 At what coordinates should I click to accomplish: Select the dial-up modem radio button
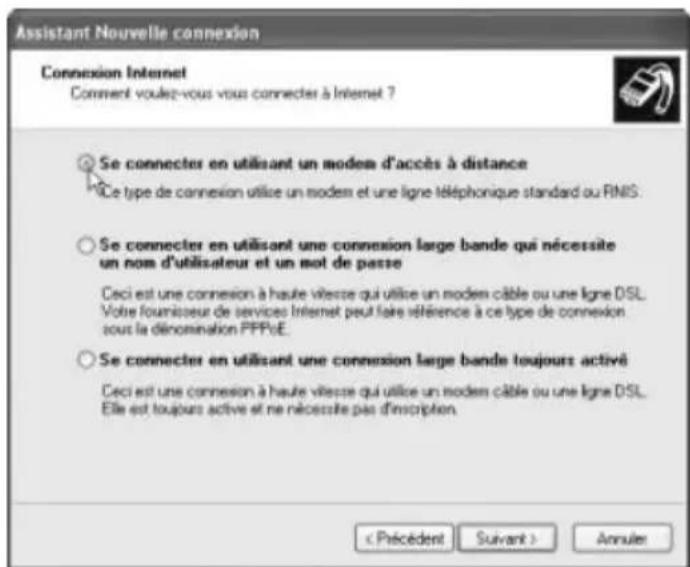tap(86, 164)
